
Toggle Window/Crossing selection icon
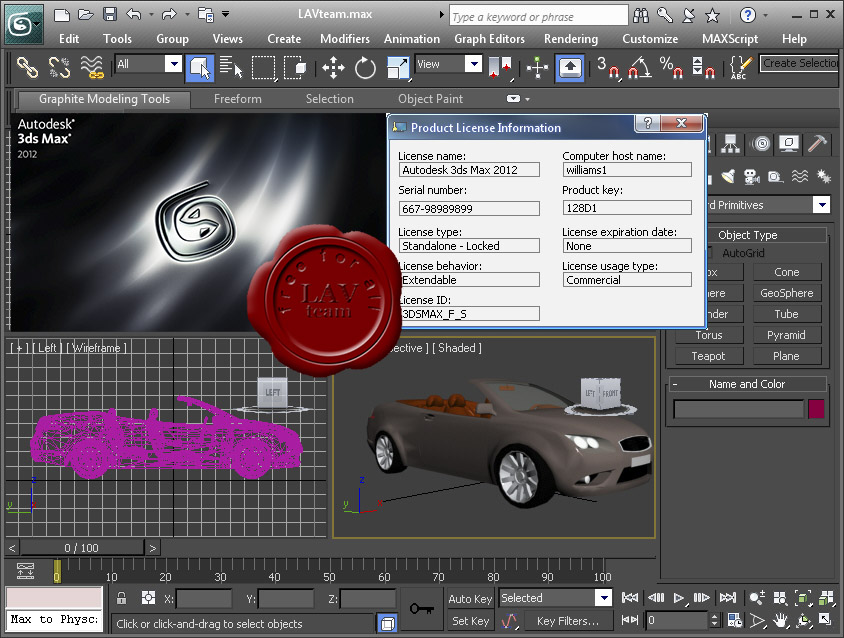tap(295, 68)
